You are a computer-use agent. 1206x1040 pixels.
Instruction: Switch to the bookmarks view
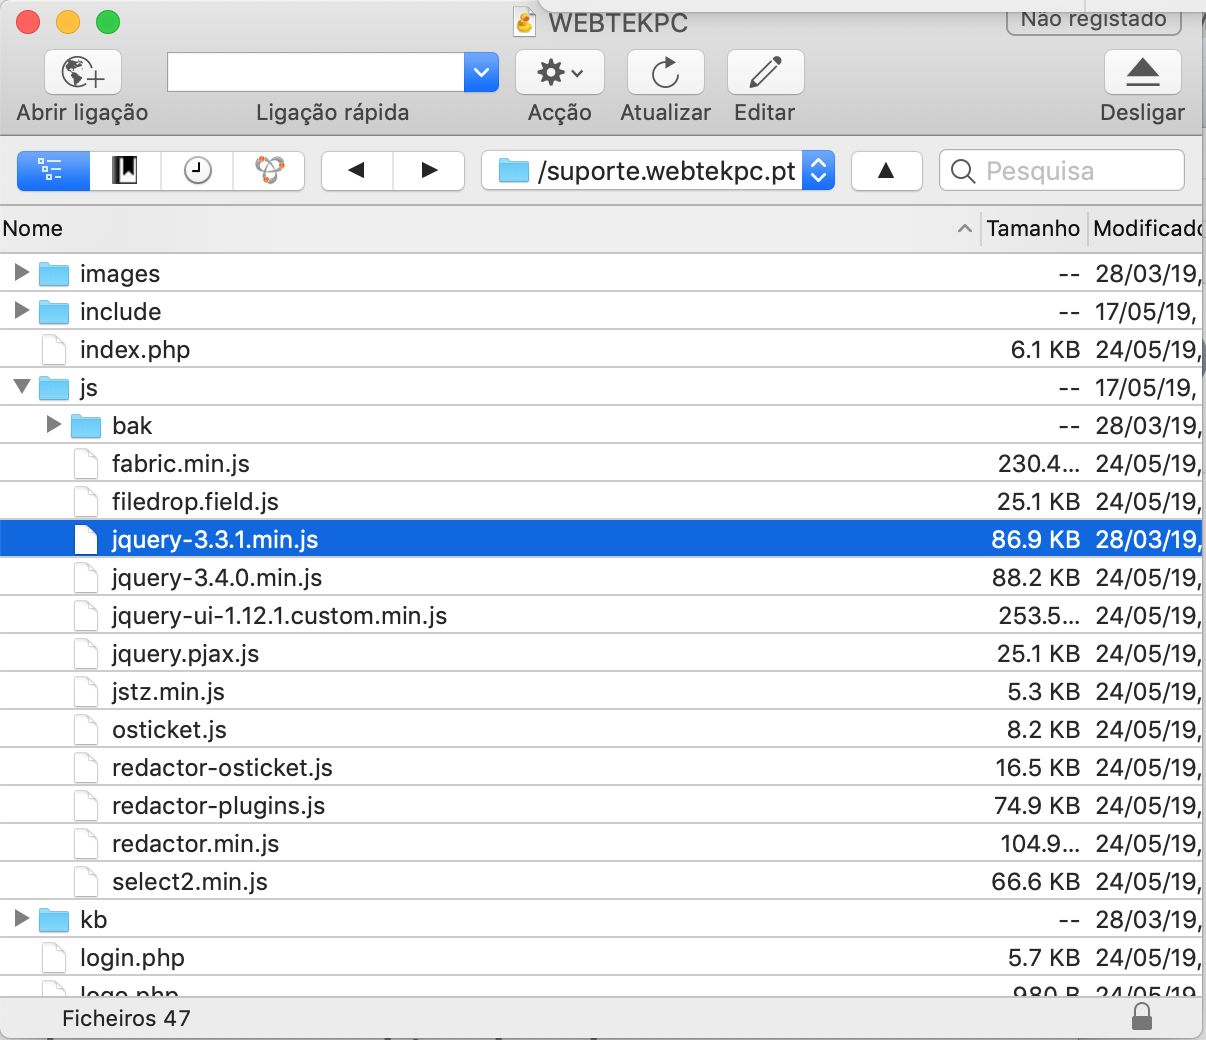pos(125,171)
